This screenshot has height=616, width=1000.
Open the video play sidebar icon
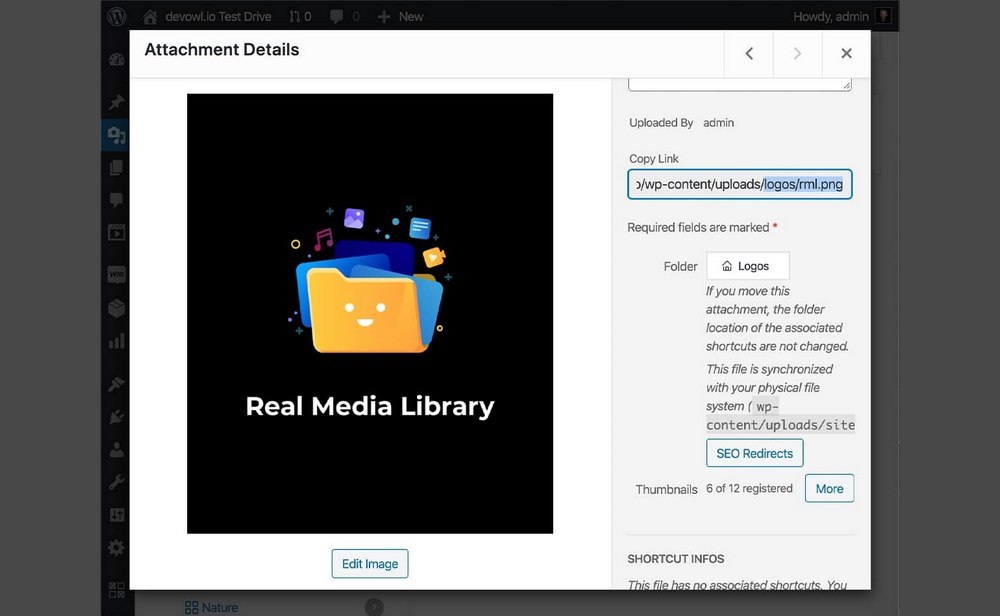pyautogui.click(x=116, y=232)
